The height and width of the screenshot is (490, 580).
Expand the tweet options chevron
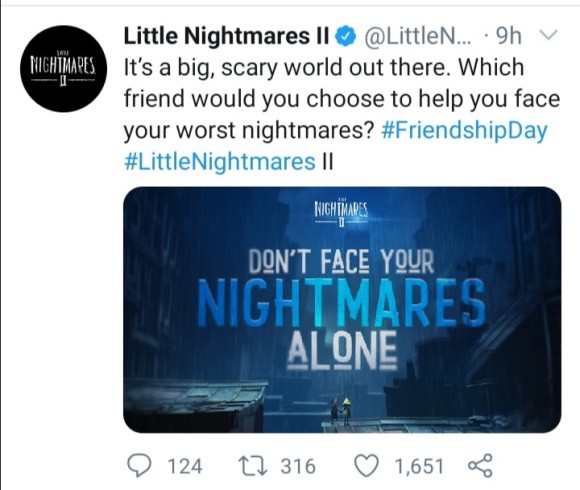pyautogui.click(x=548, y=35)
